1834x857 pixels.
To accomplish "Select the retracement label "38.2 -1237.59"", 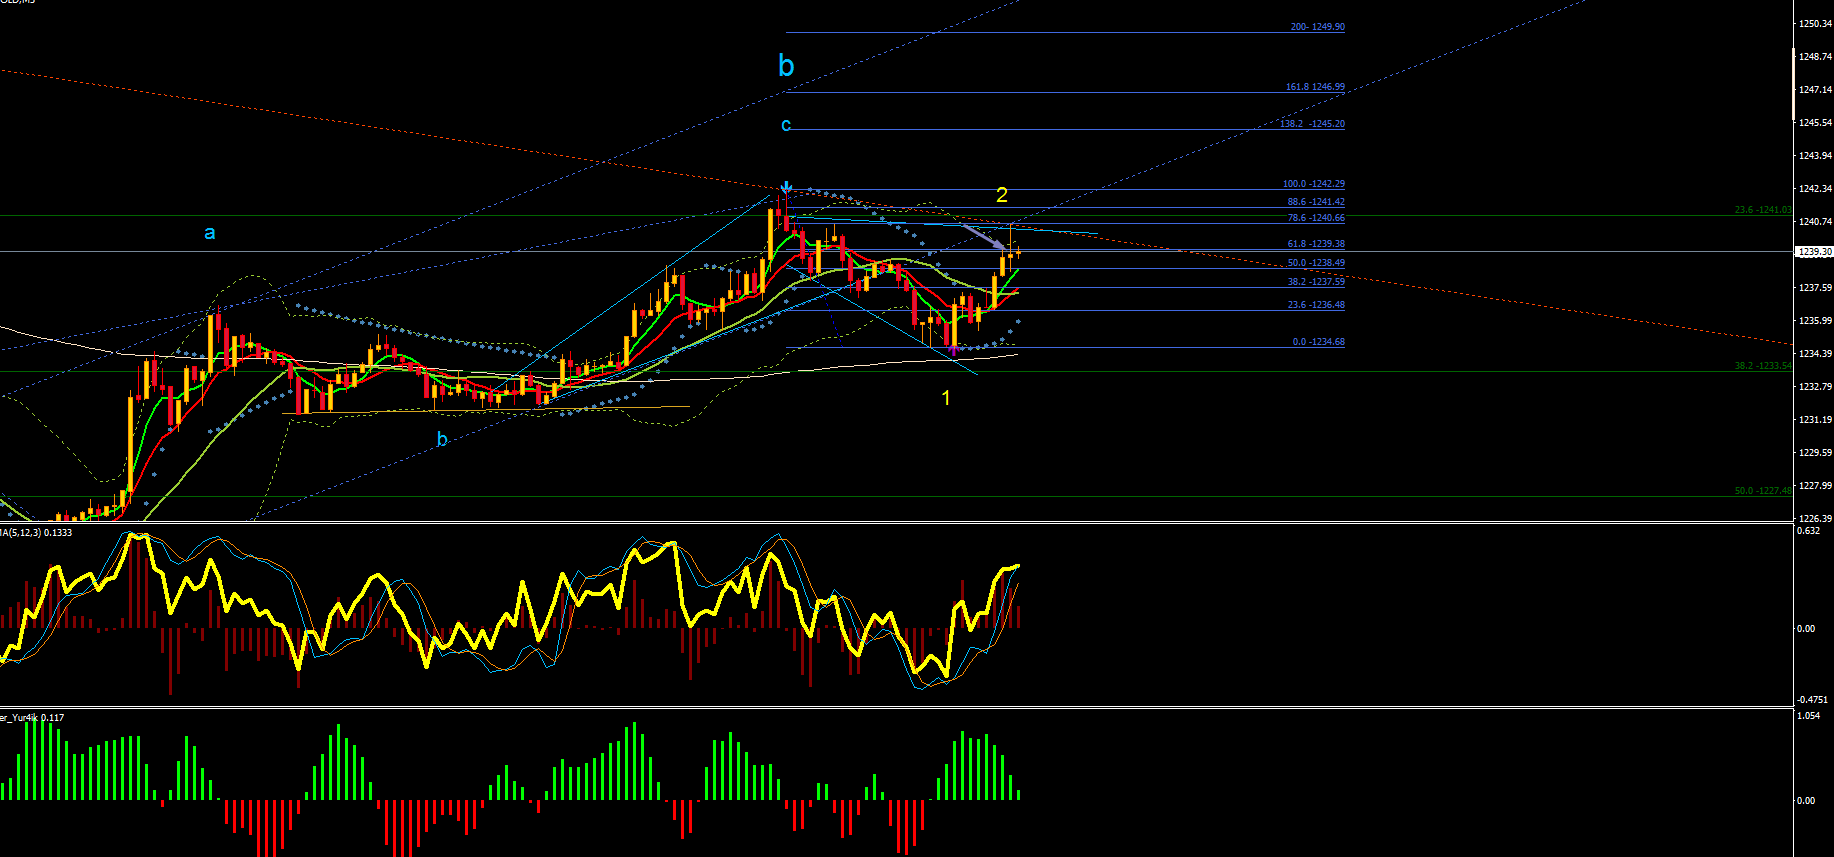I will tap(1316, 282).
